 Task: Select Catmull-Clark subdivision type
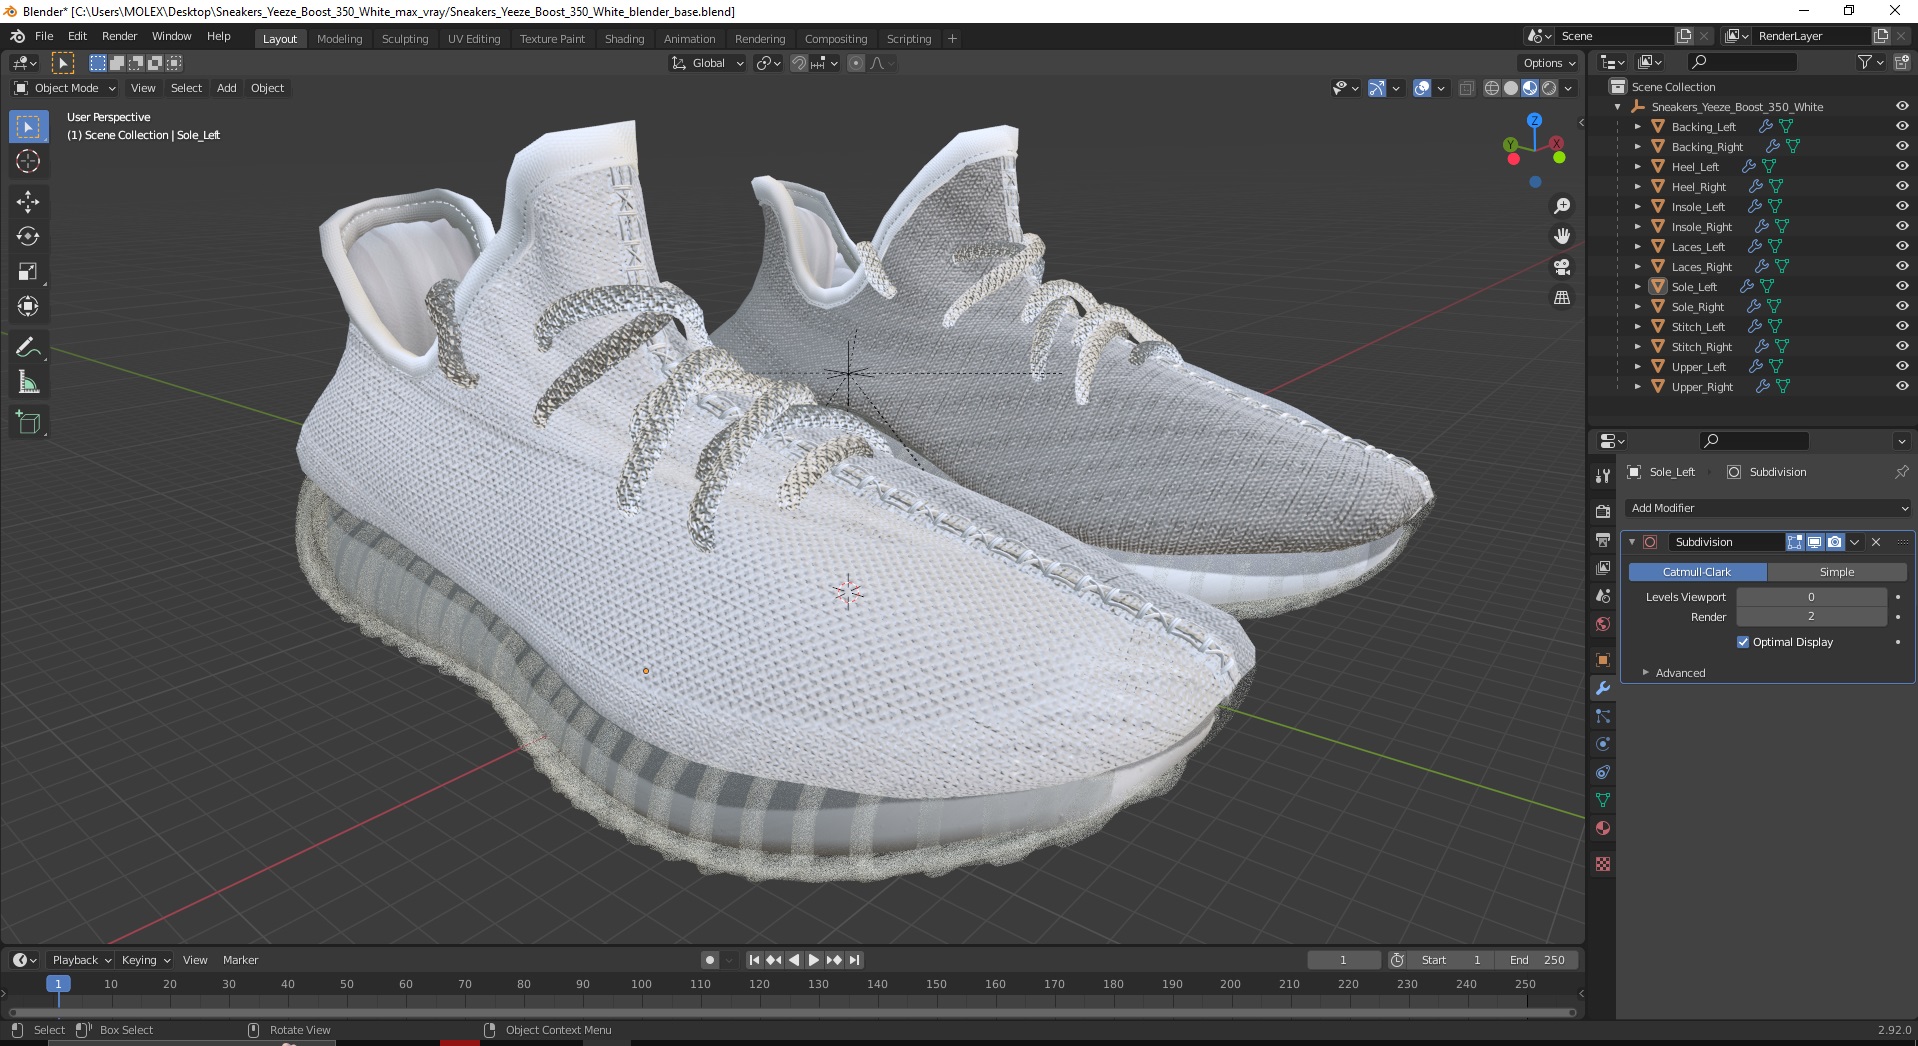(1697, 572)
